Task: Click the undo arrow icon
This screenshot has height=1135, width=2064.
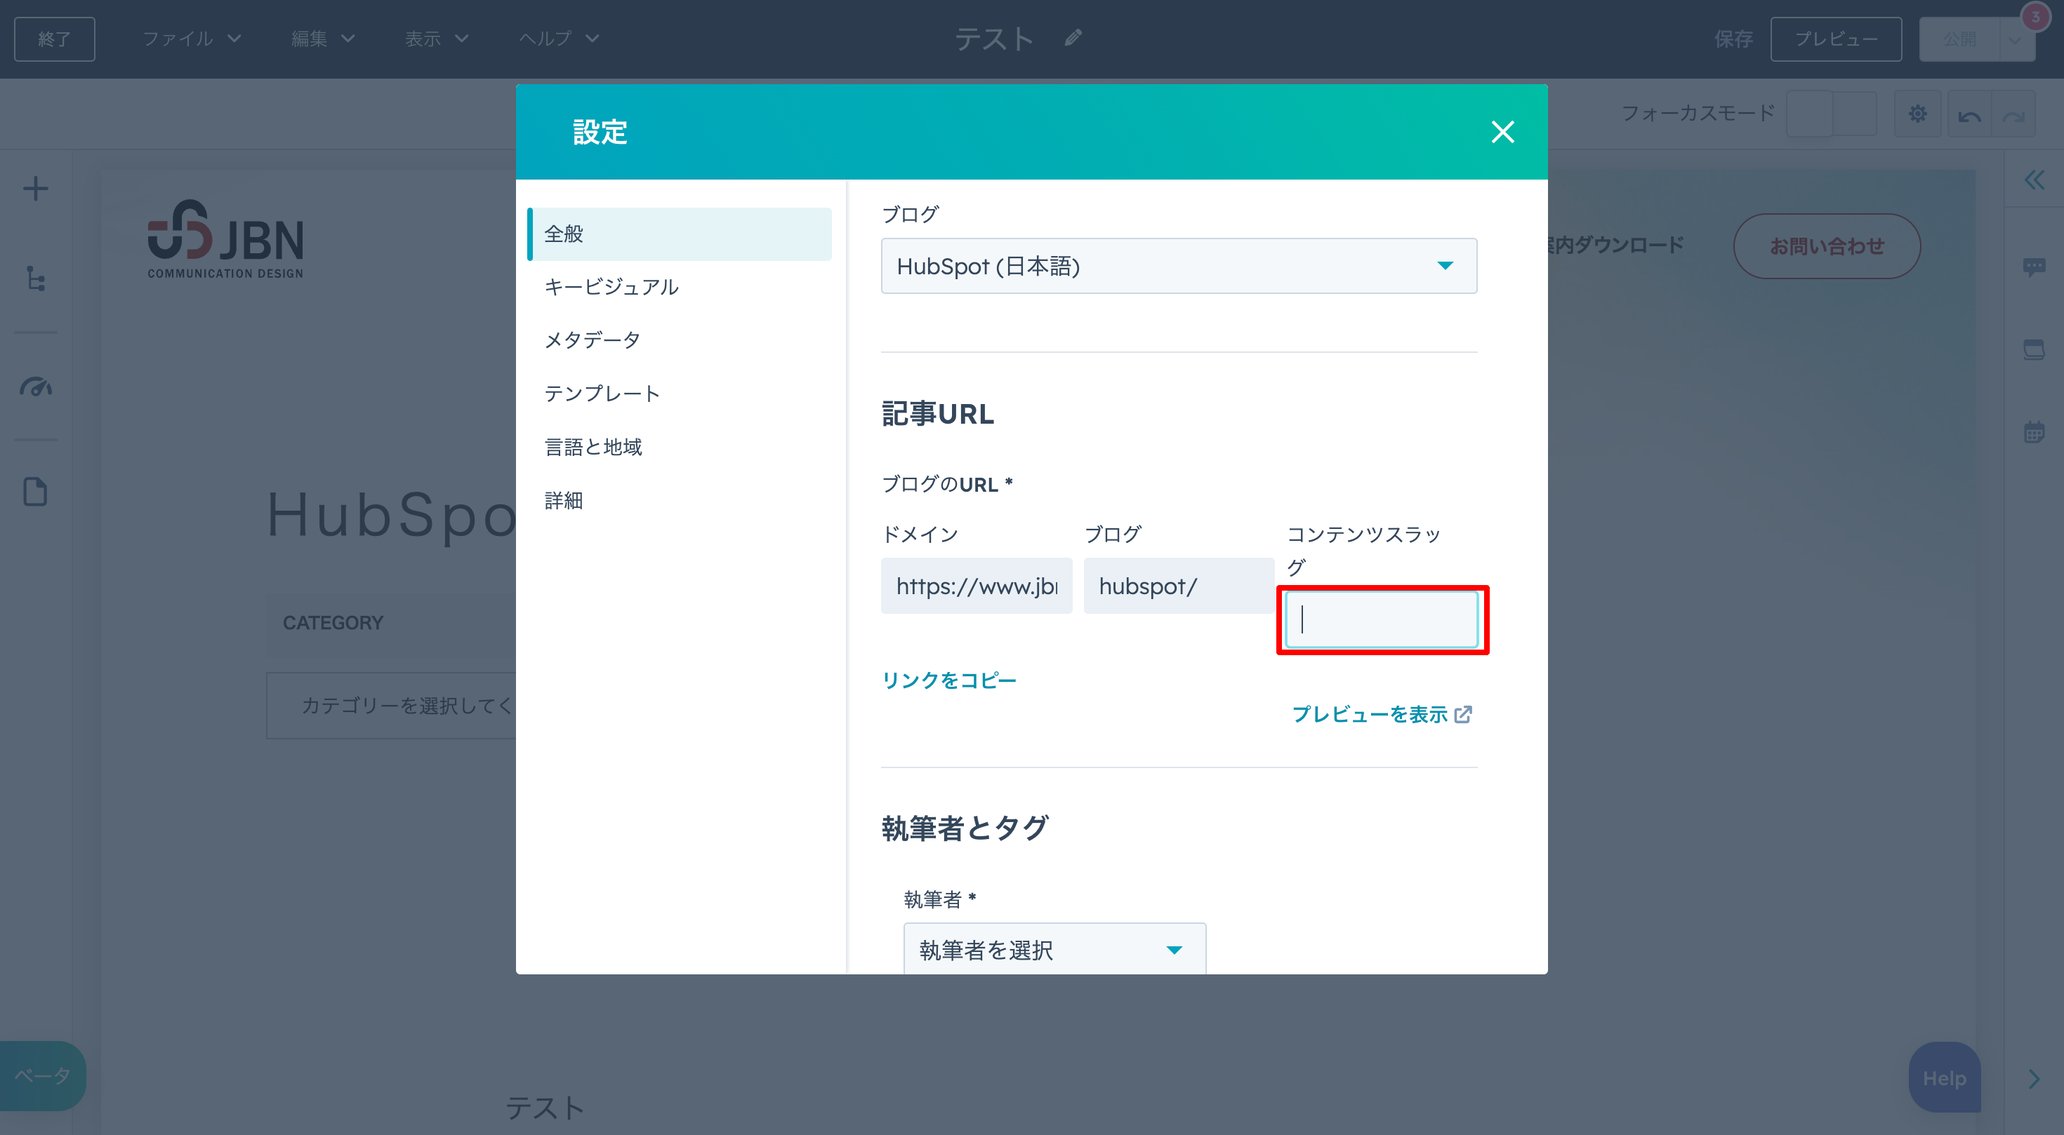Action: coord(1968,113)
